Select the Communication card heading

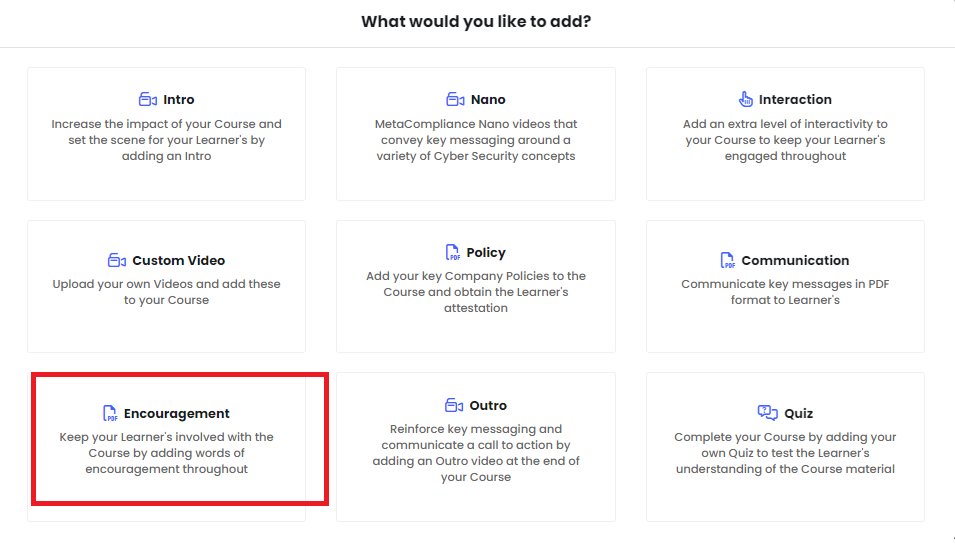[795, 260]
